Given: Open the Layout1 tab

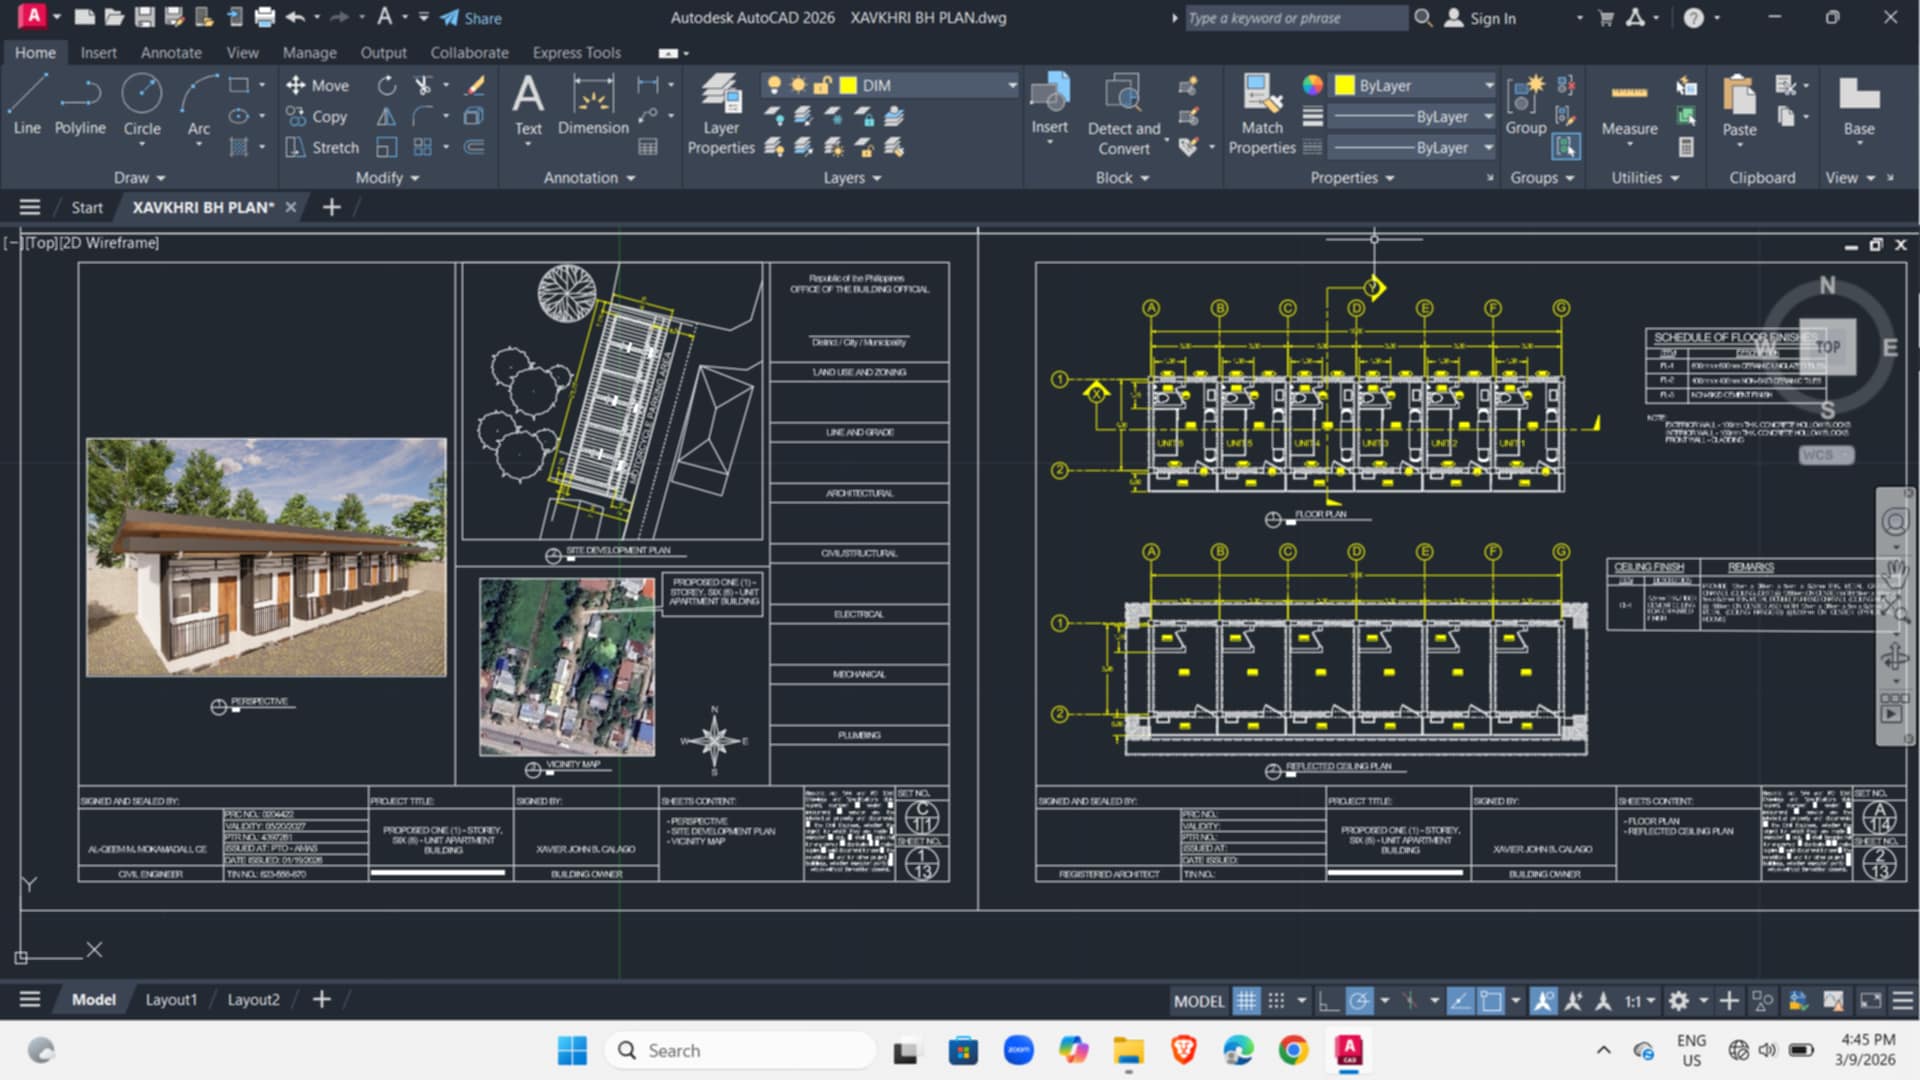Looking at the screenshot, I should click(171, 999).
